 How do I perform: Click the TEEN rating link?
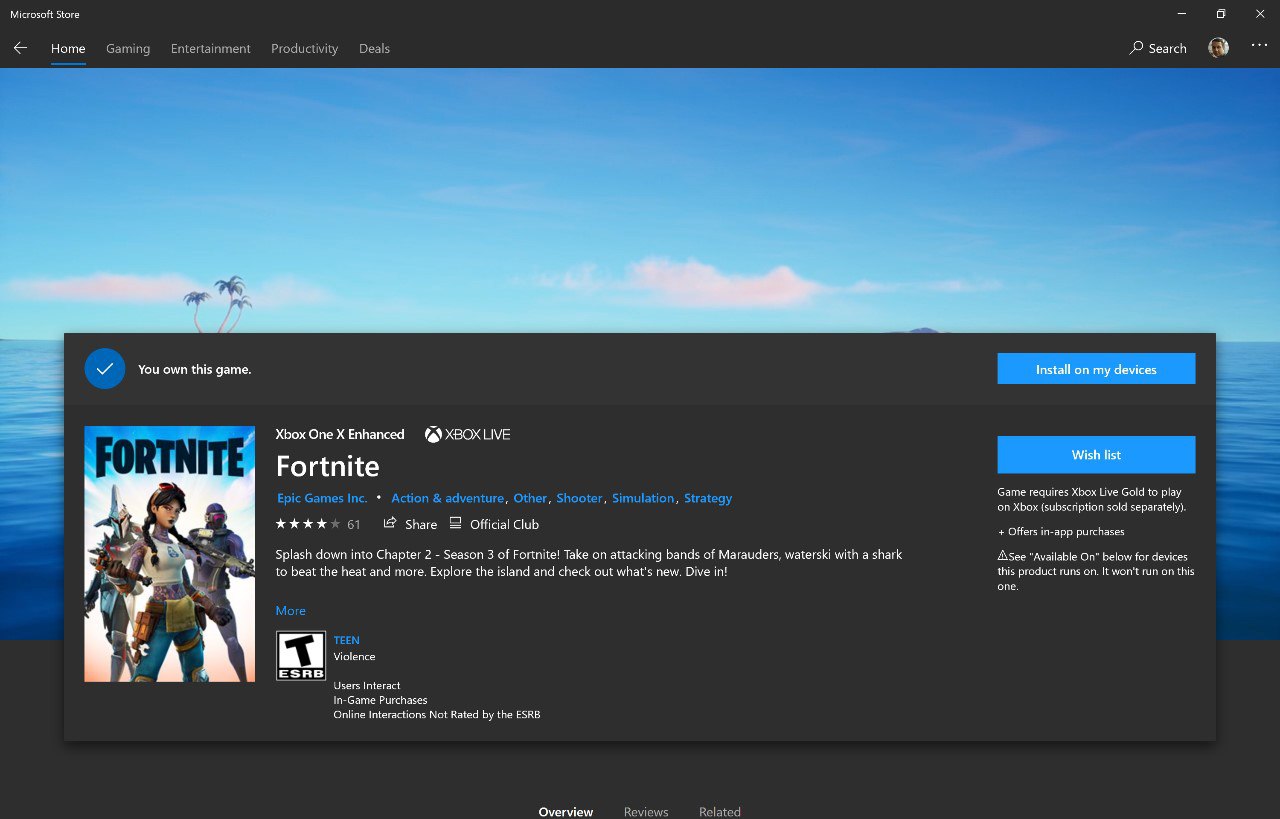346,640
